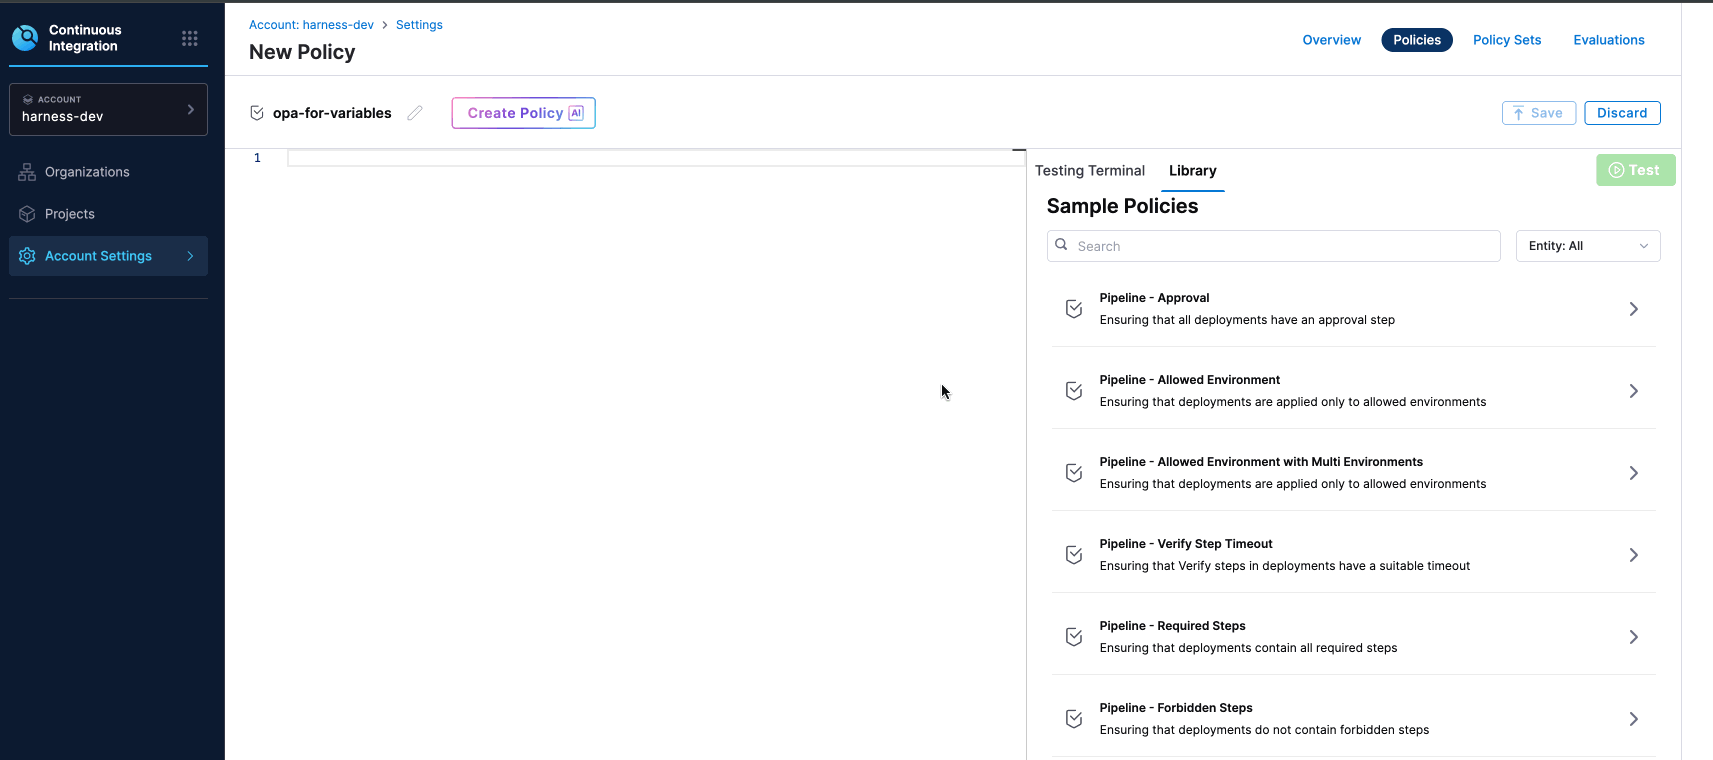The image size is (1713, 760).
Task: Click the Pipeline - Required Steps policy icon
Action: tap(1074, 637)
